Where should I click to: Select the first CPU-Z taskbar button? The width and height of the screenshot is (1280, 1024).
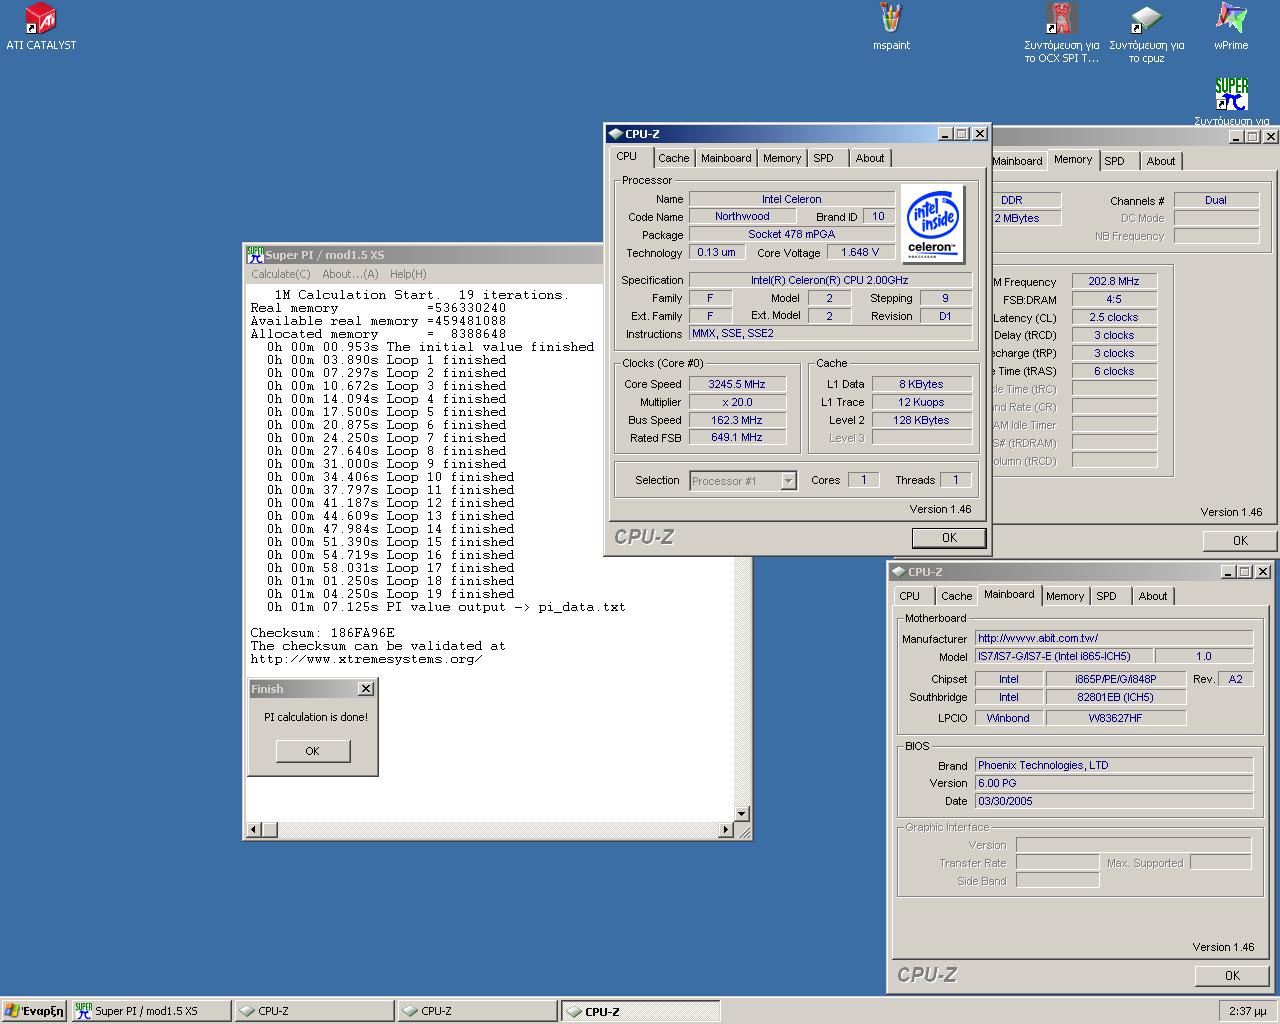tap(314, 1011)
